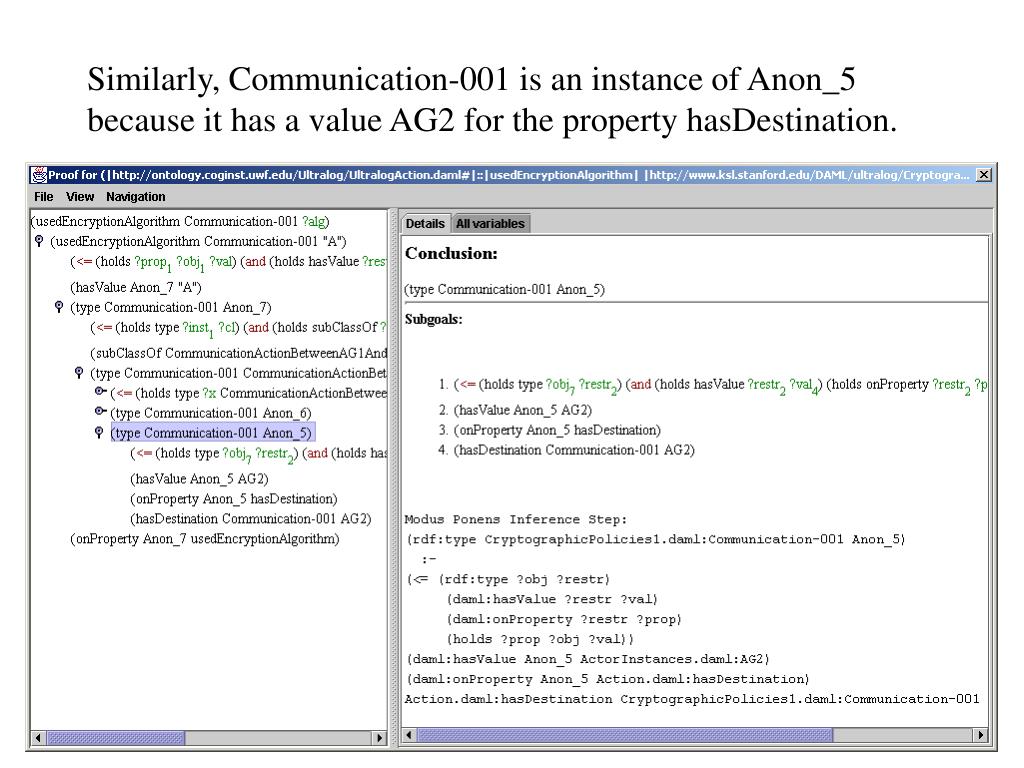Image resolution: width=1024 pixels, height=768 pixels.
Task: Select tree row (hasValue Anon_5 AG2)
Action: pyautogui.click(x=199, y=479)
